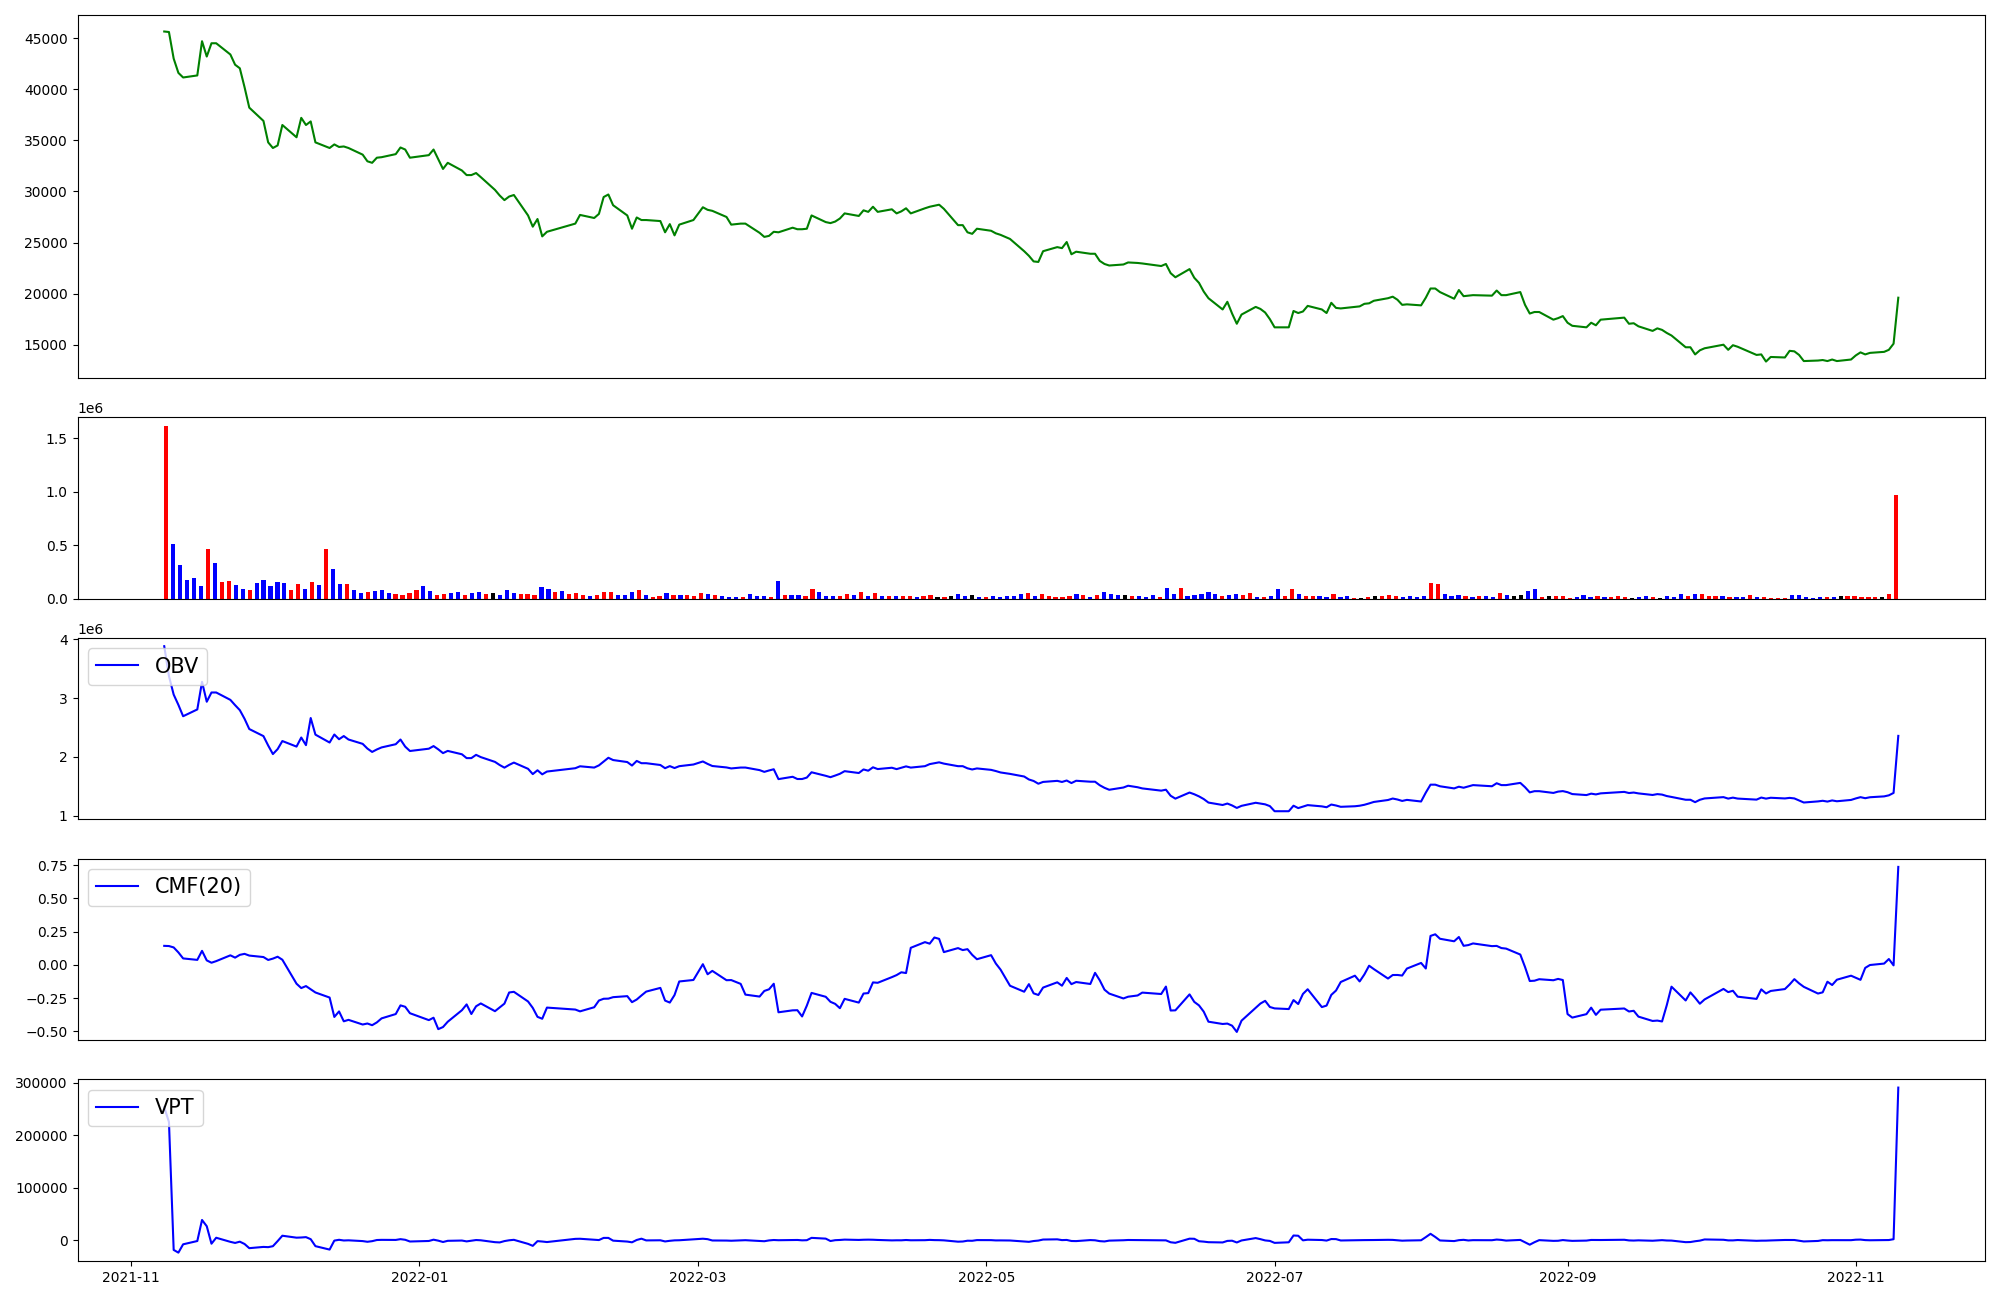The image size is (2000, 1300).
Task: Click the tallest red volume bar
Action: point(166,512)
